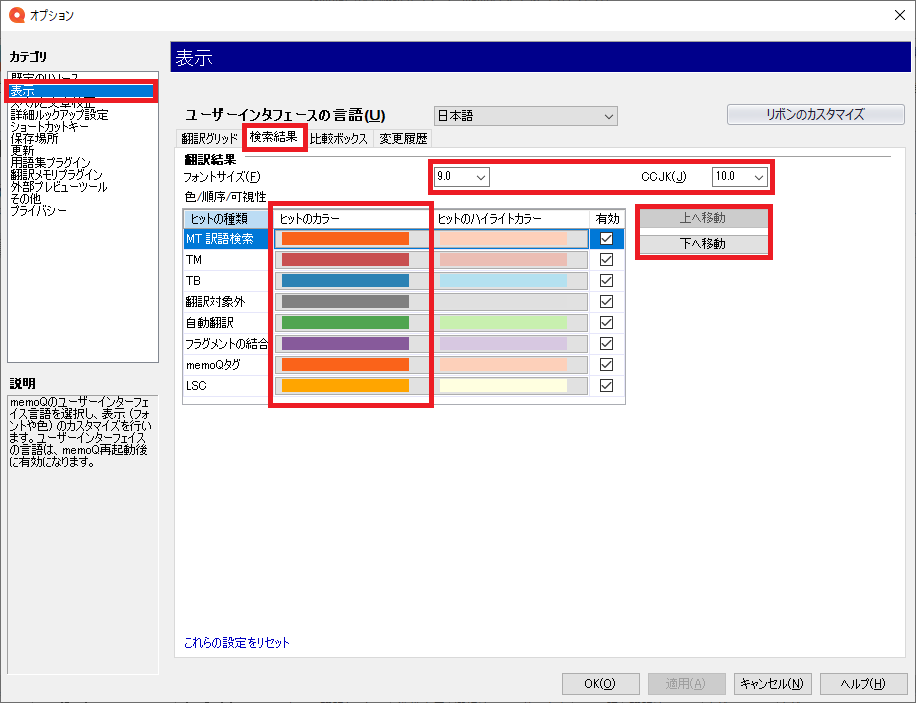
Task: Pick the green 自動翻訳 hit color swatch
Action: pyautogui.click(x=346, y=323)
